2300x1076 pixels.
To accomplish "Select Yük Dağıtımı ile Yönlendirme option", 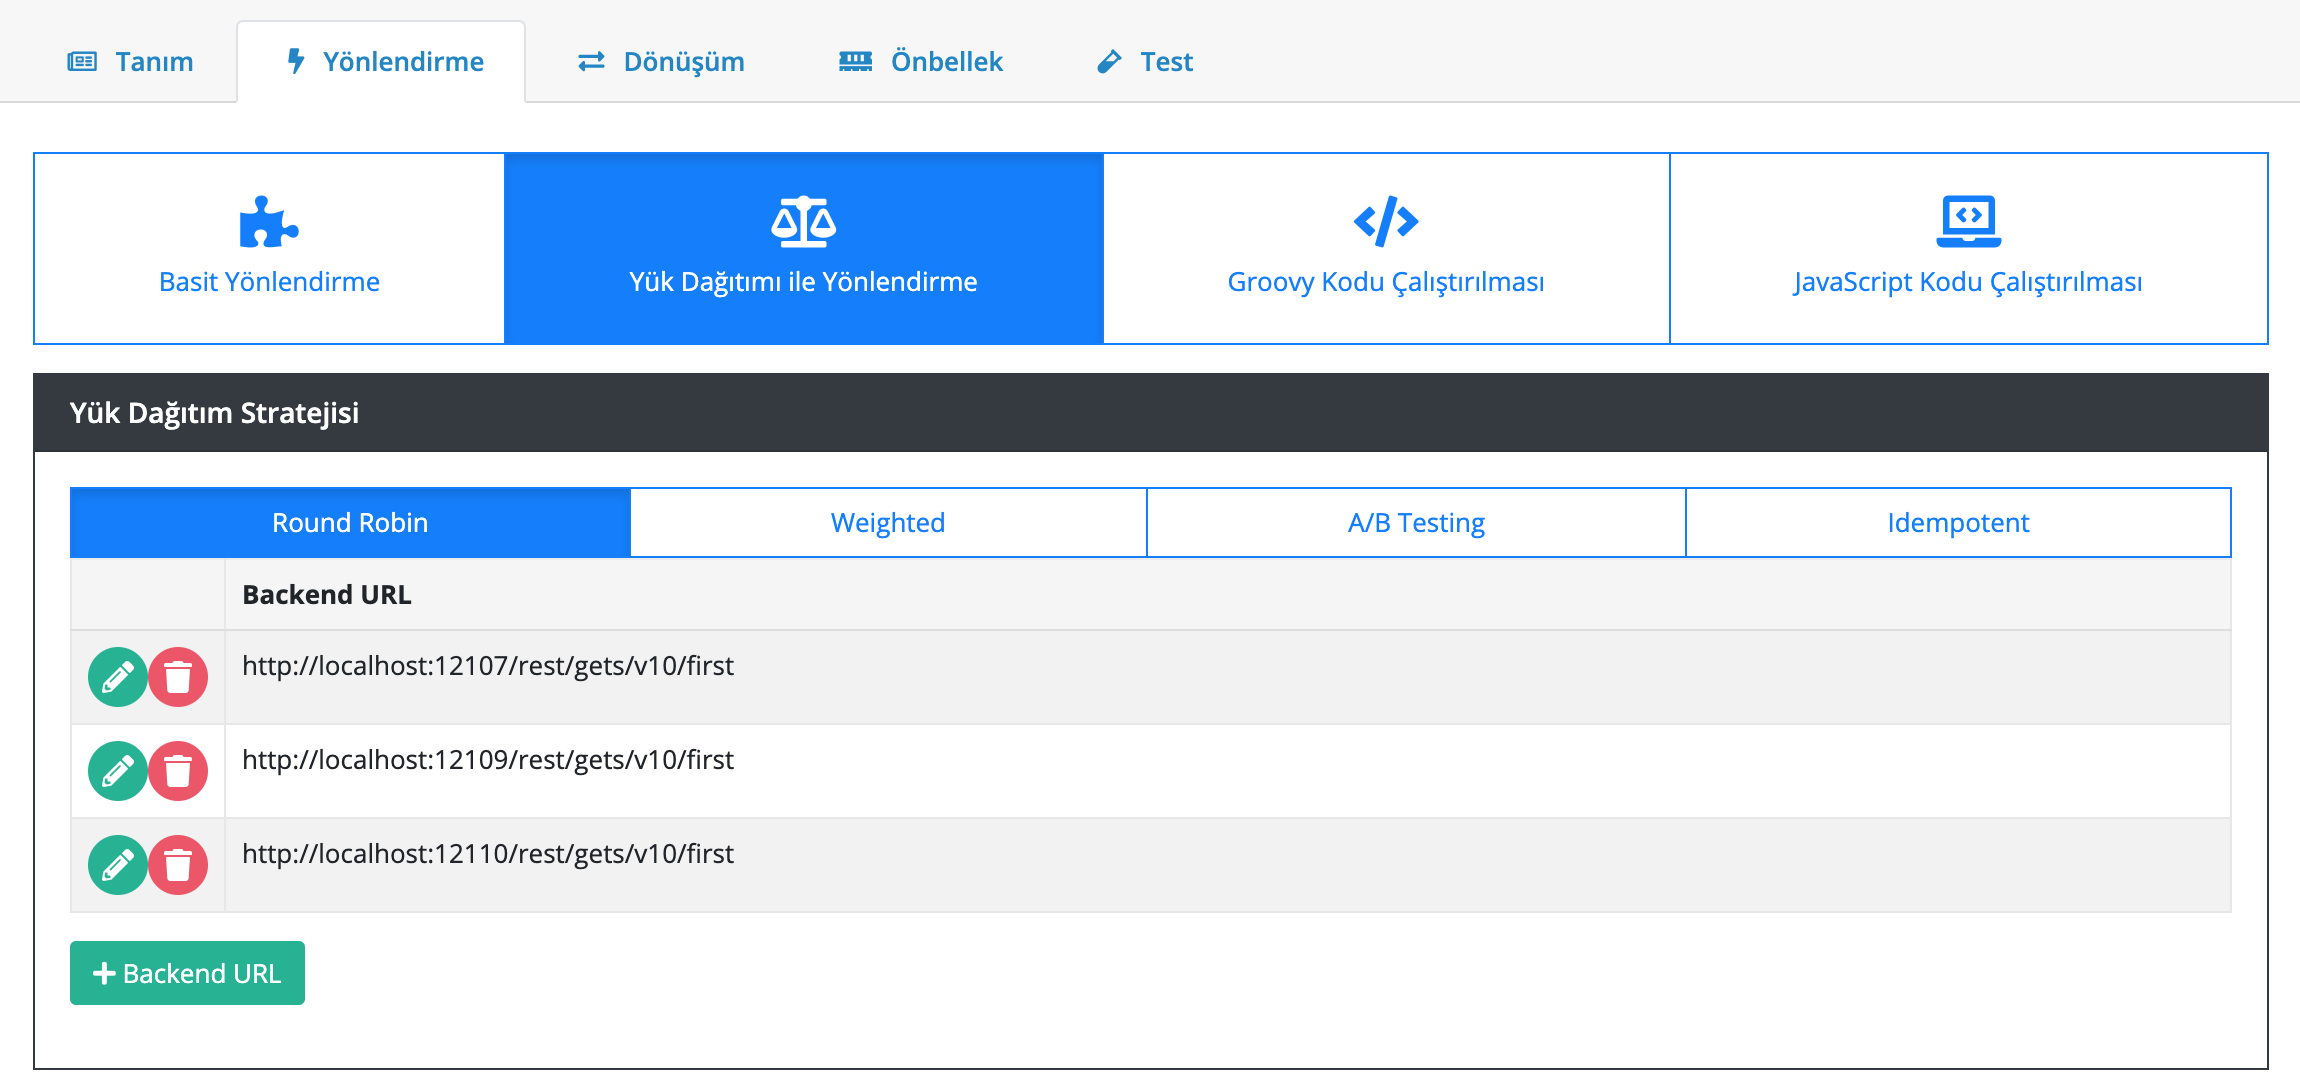I will click(803, 248).
